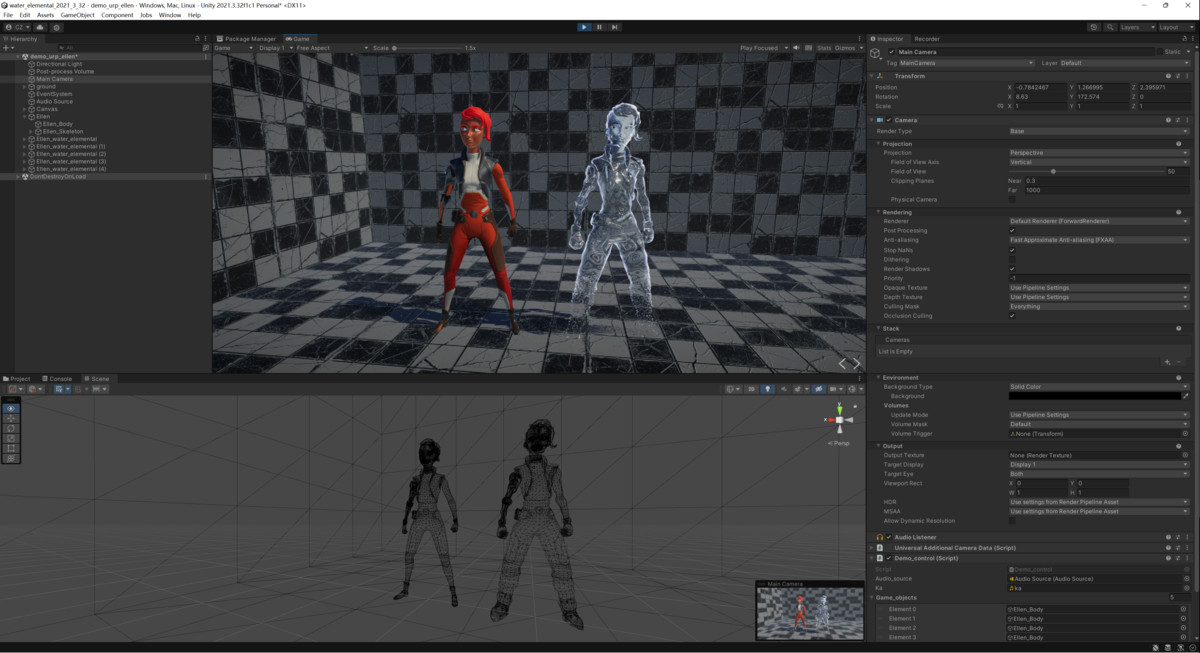Image resolution: width=1200 pixels, height=653 pixels.
Task: Open the Background Type dropdown
Action: coord(1098,387)
